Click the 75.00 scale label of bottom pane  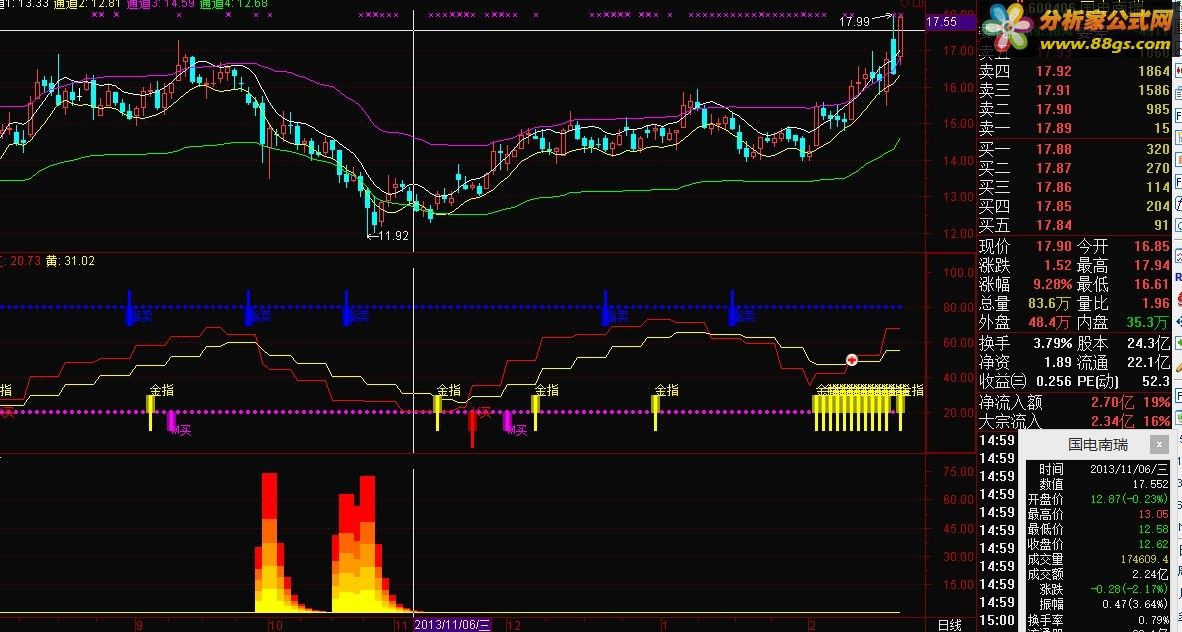958,472
